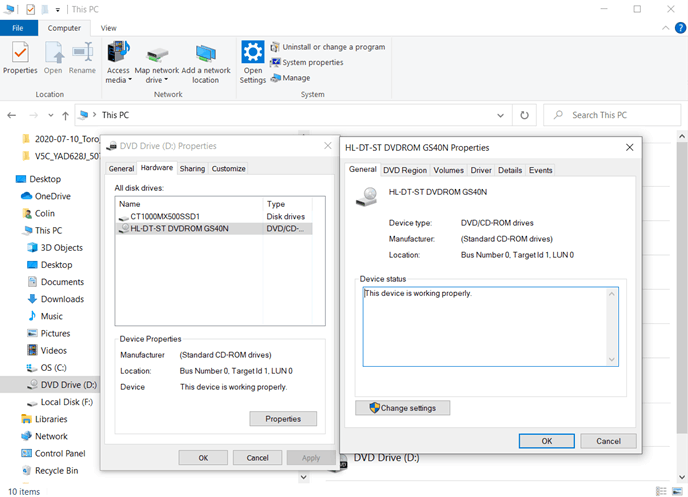Image resolution: width=688 pixels, height=497 pixels.
Task: Open the Driver tab
Action: pyautogui.click(x=481, y=170)
